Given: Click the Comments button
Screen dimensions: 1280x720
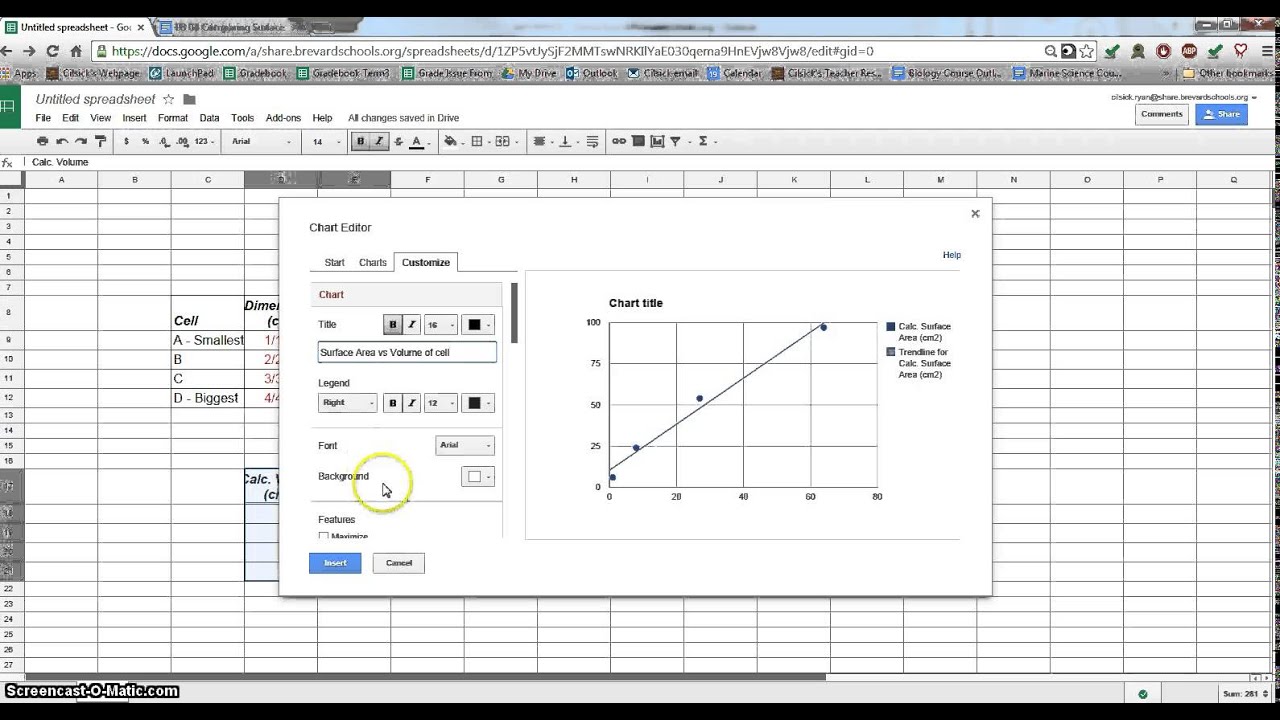Looking at the screenshot, I should (x=1162, y=114).
